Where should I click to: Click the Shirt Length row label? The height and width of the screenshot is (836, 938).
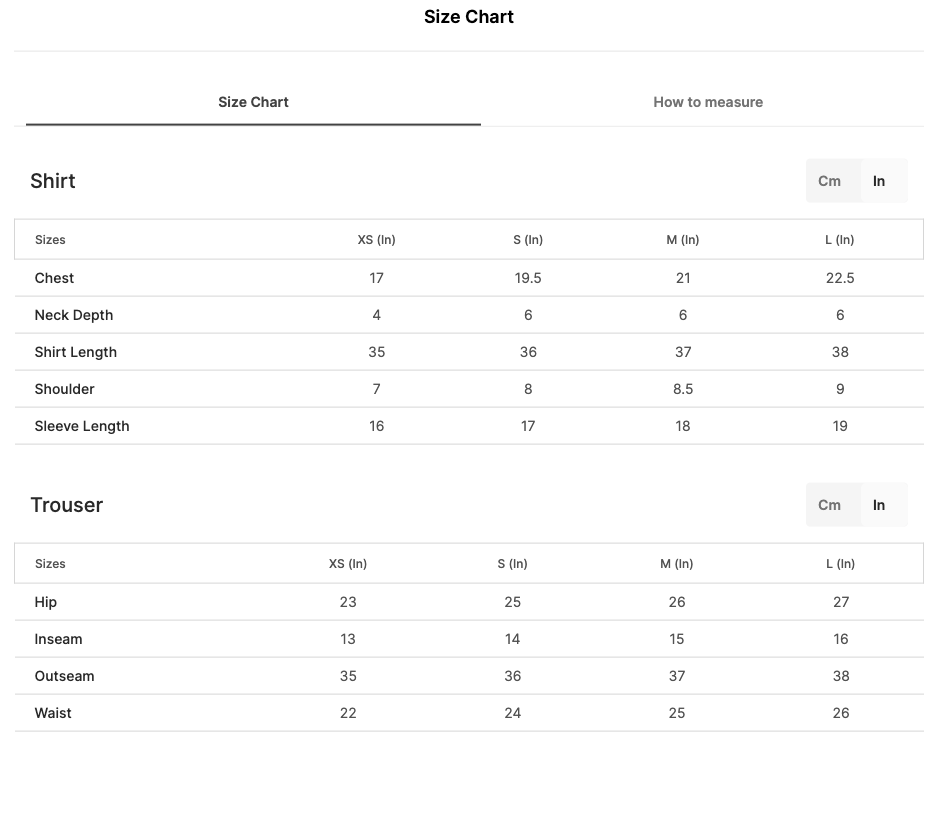click(x=75, y=352)
